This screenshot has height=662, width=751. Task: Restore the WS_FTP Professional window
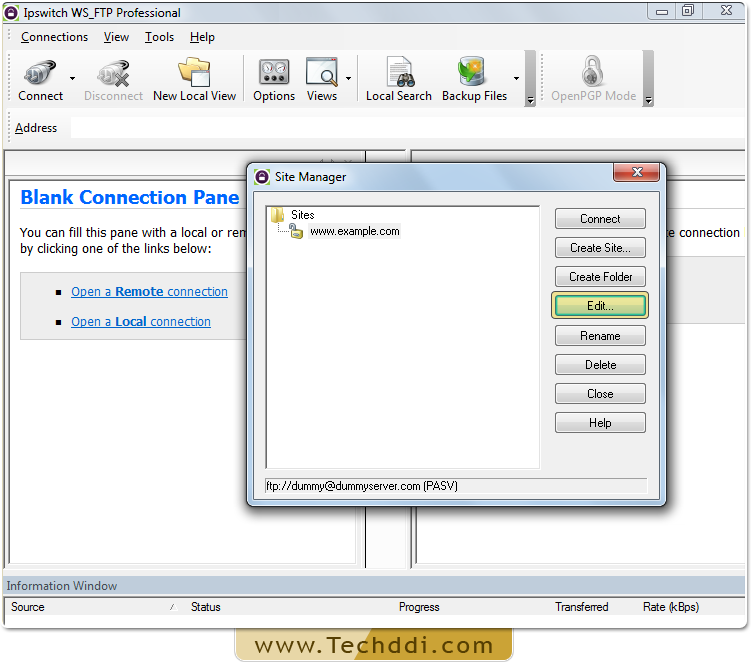coord(688,11)
